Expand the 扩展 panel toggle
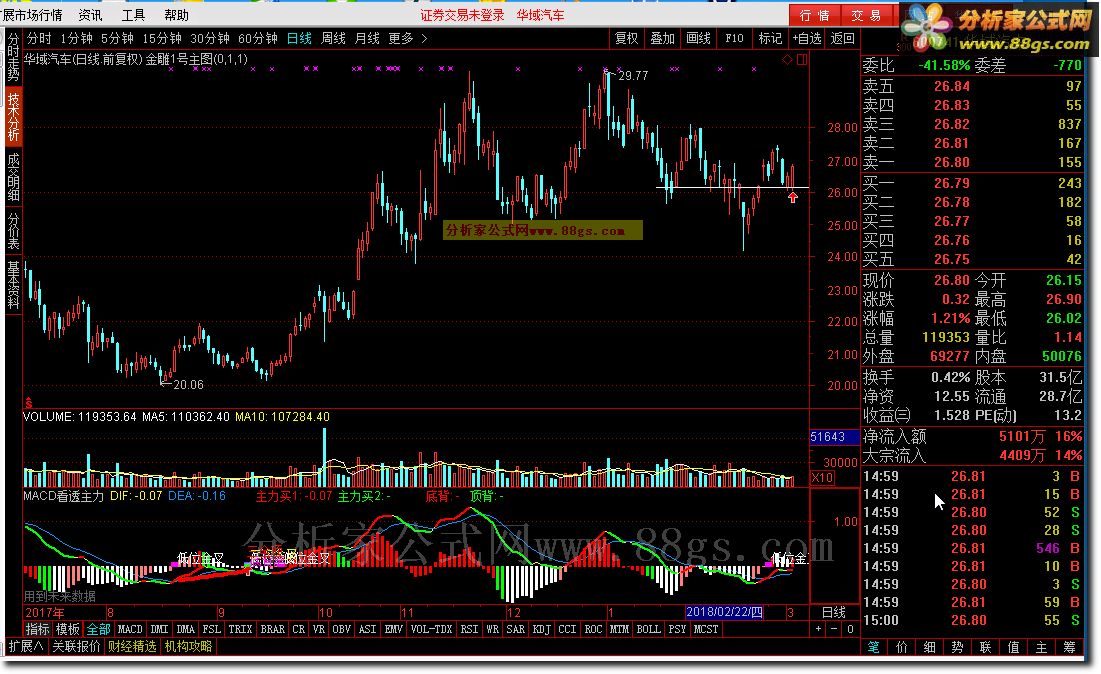The width and height of the screenshot is (1101, 674). [26, 646]
